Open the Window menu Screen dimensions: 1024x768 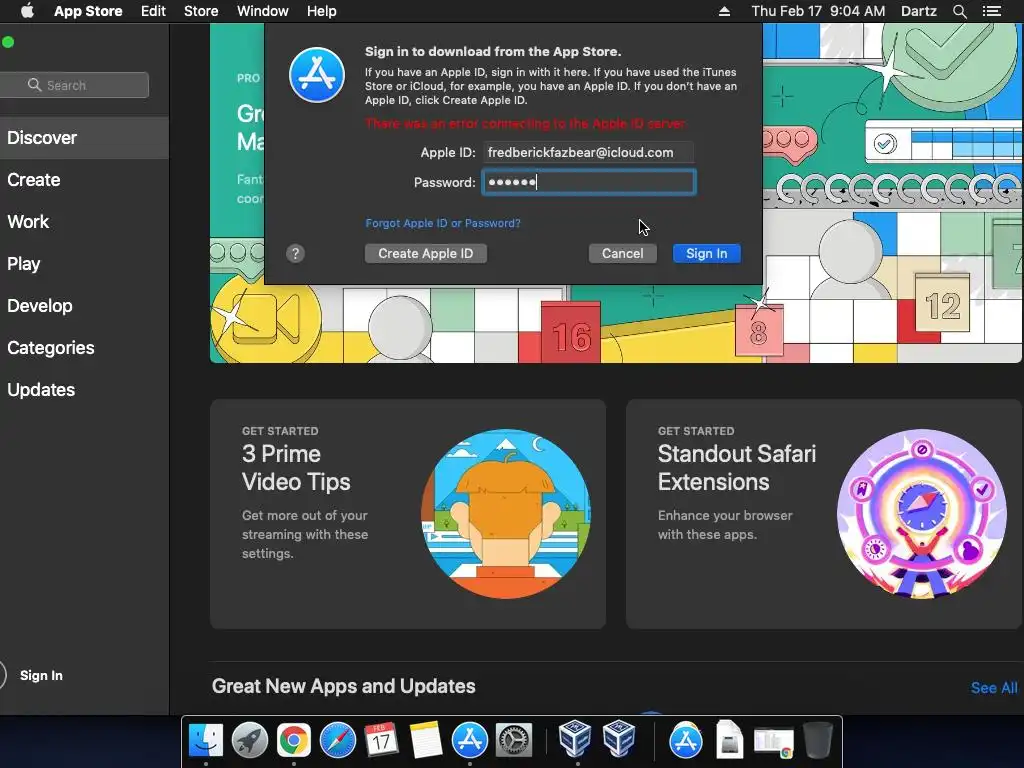coord(263,11)
